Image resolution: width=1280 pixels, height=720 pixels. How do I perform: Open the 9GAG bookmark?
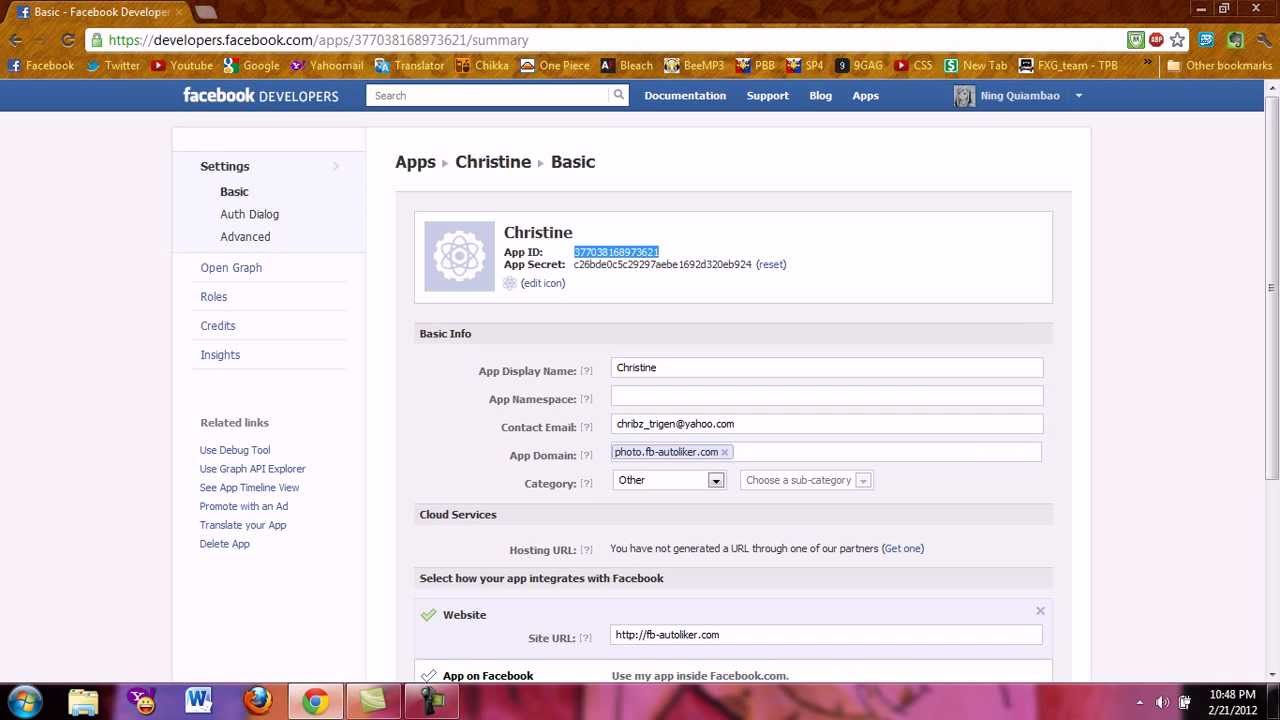coord(860,65)
